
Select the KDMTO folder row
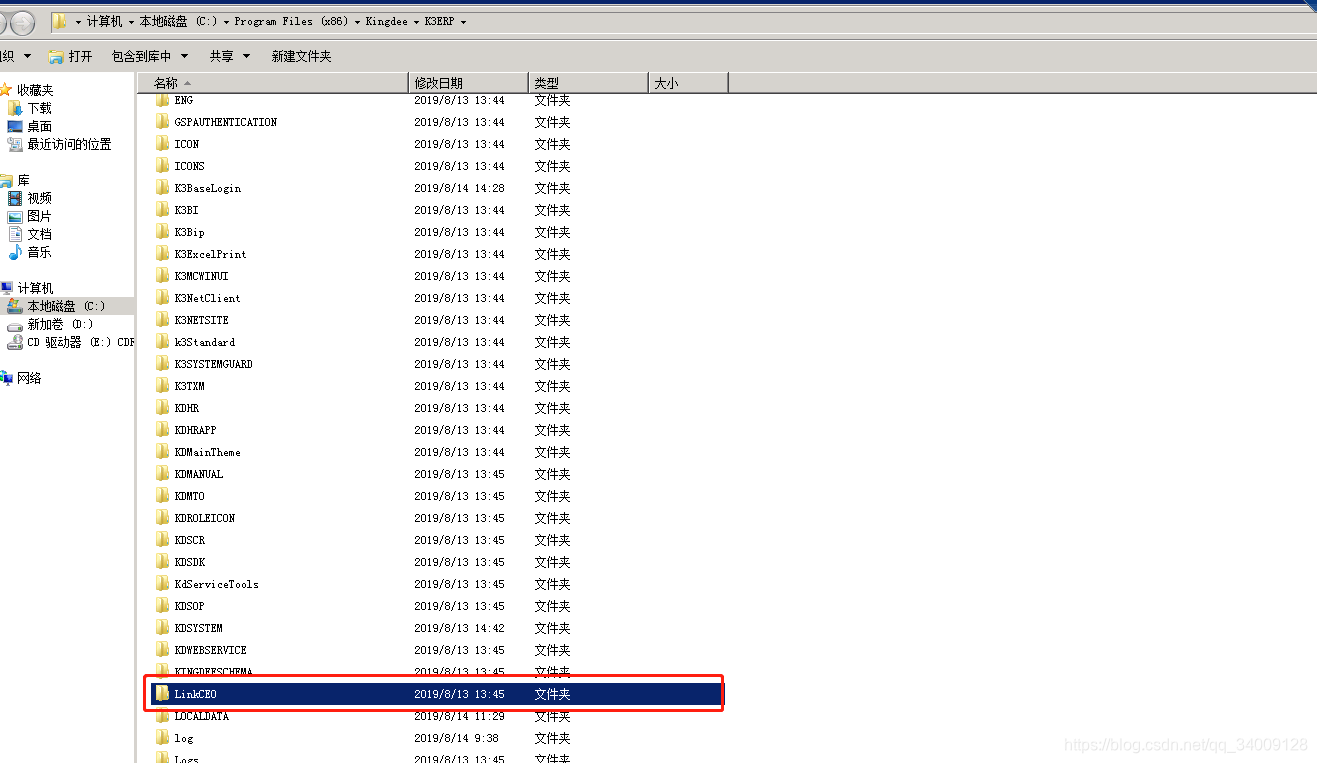tap(435, 496)
